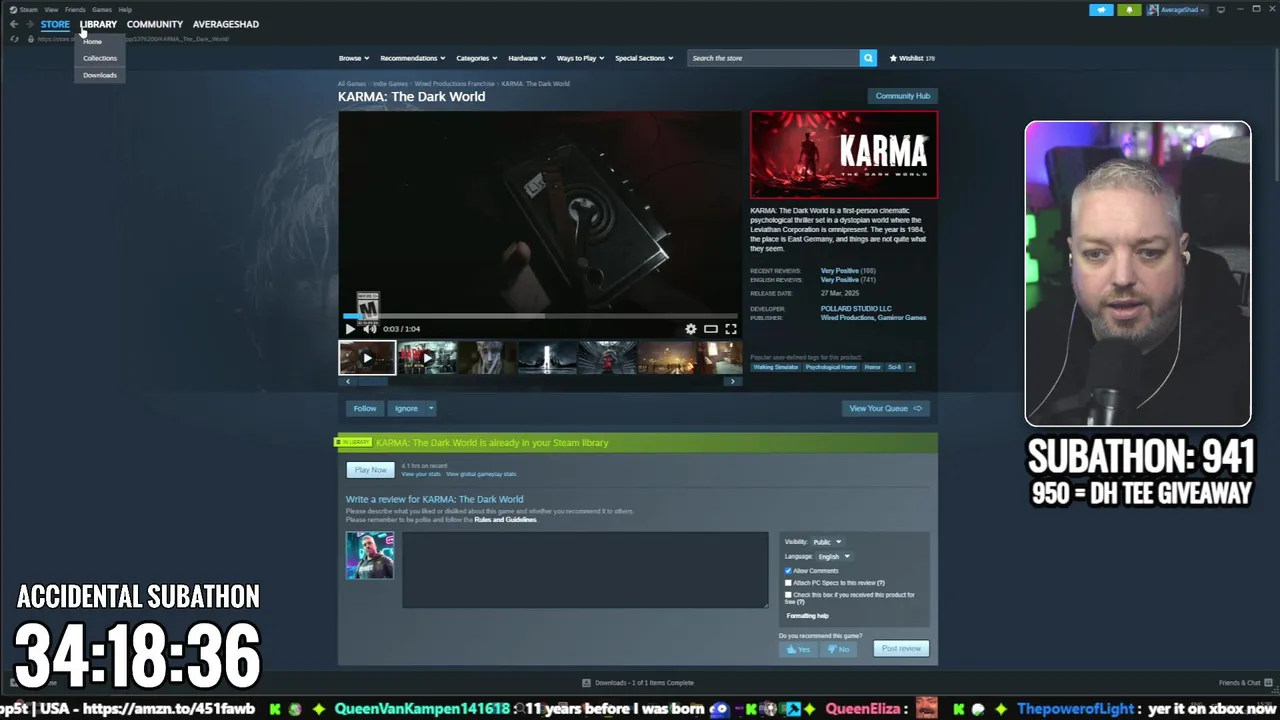Viewport: 1280px width, 720px height.
Task: Click the Psychological Horror tag
Action: (832, 367)
